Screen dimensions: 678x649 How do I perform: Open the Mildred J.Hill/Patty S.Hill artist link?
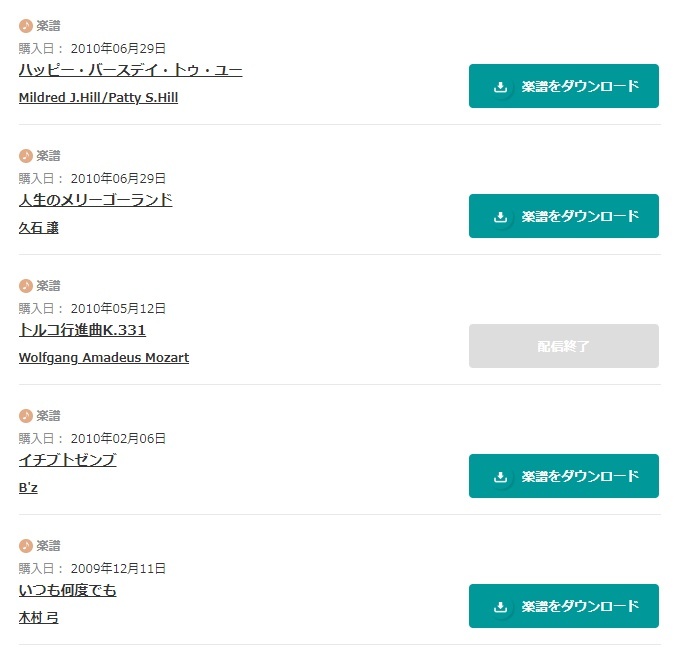[x=99, y=98]
